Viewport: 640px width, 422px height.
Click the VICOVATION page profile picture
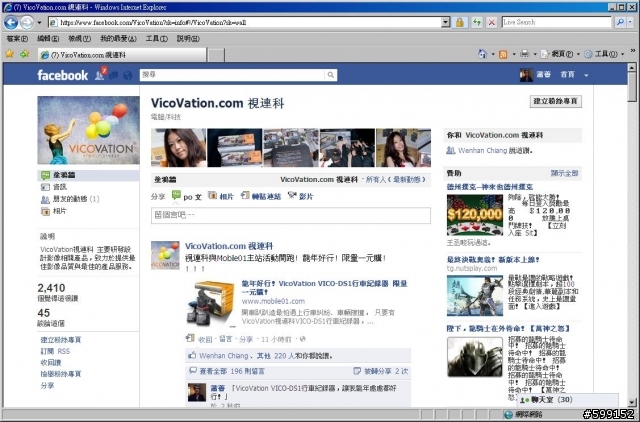point(88,130)
